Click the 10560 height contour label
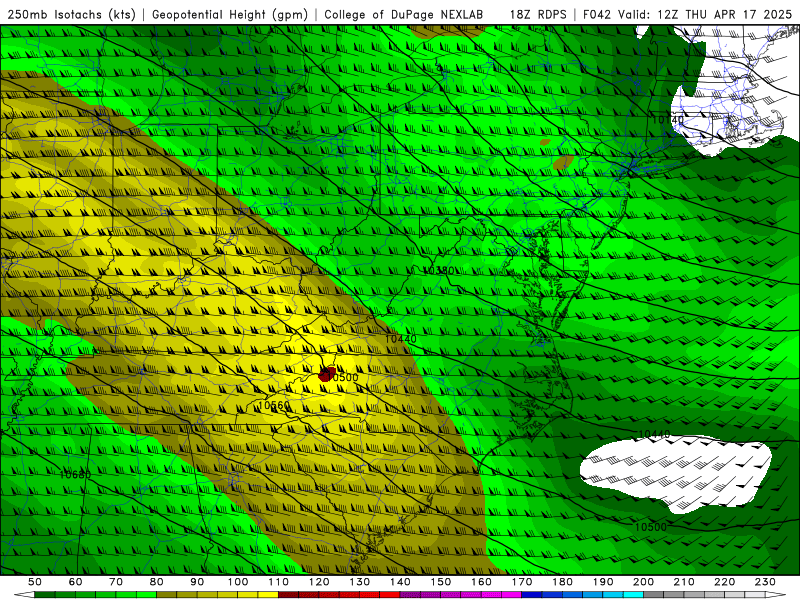The width and height of the screenshot is (800, 600). (x=274, y=405)
